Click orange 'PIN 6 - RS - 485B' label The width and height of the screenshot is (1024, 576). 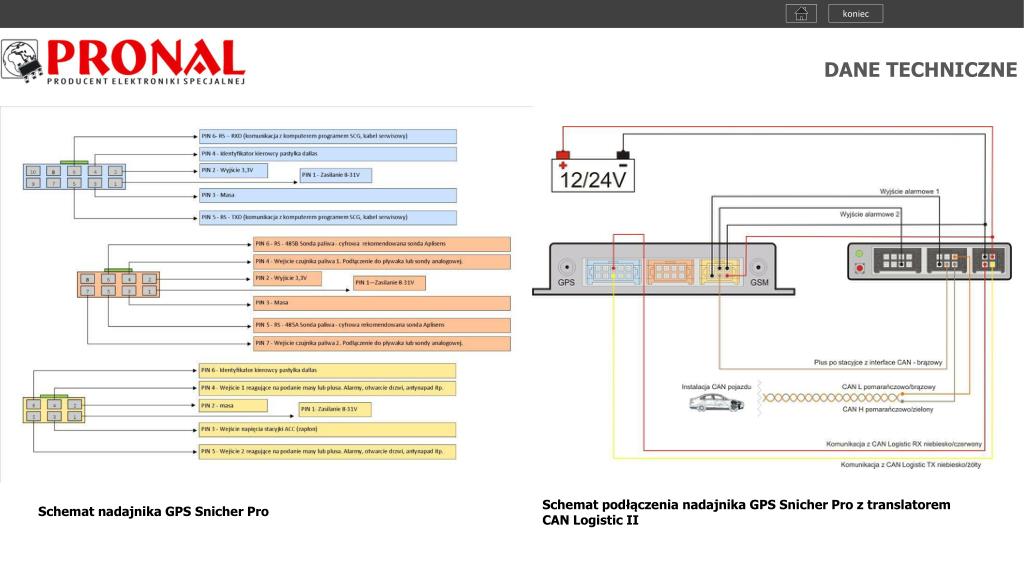382,244
